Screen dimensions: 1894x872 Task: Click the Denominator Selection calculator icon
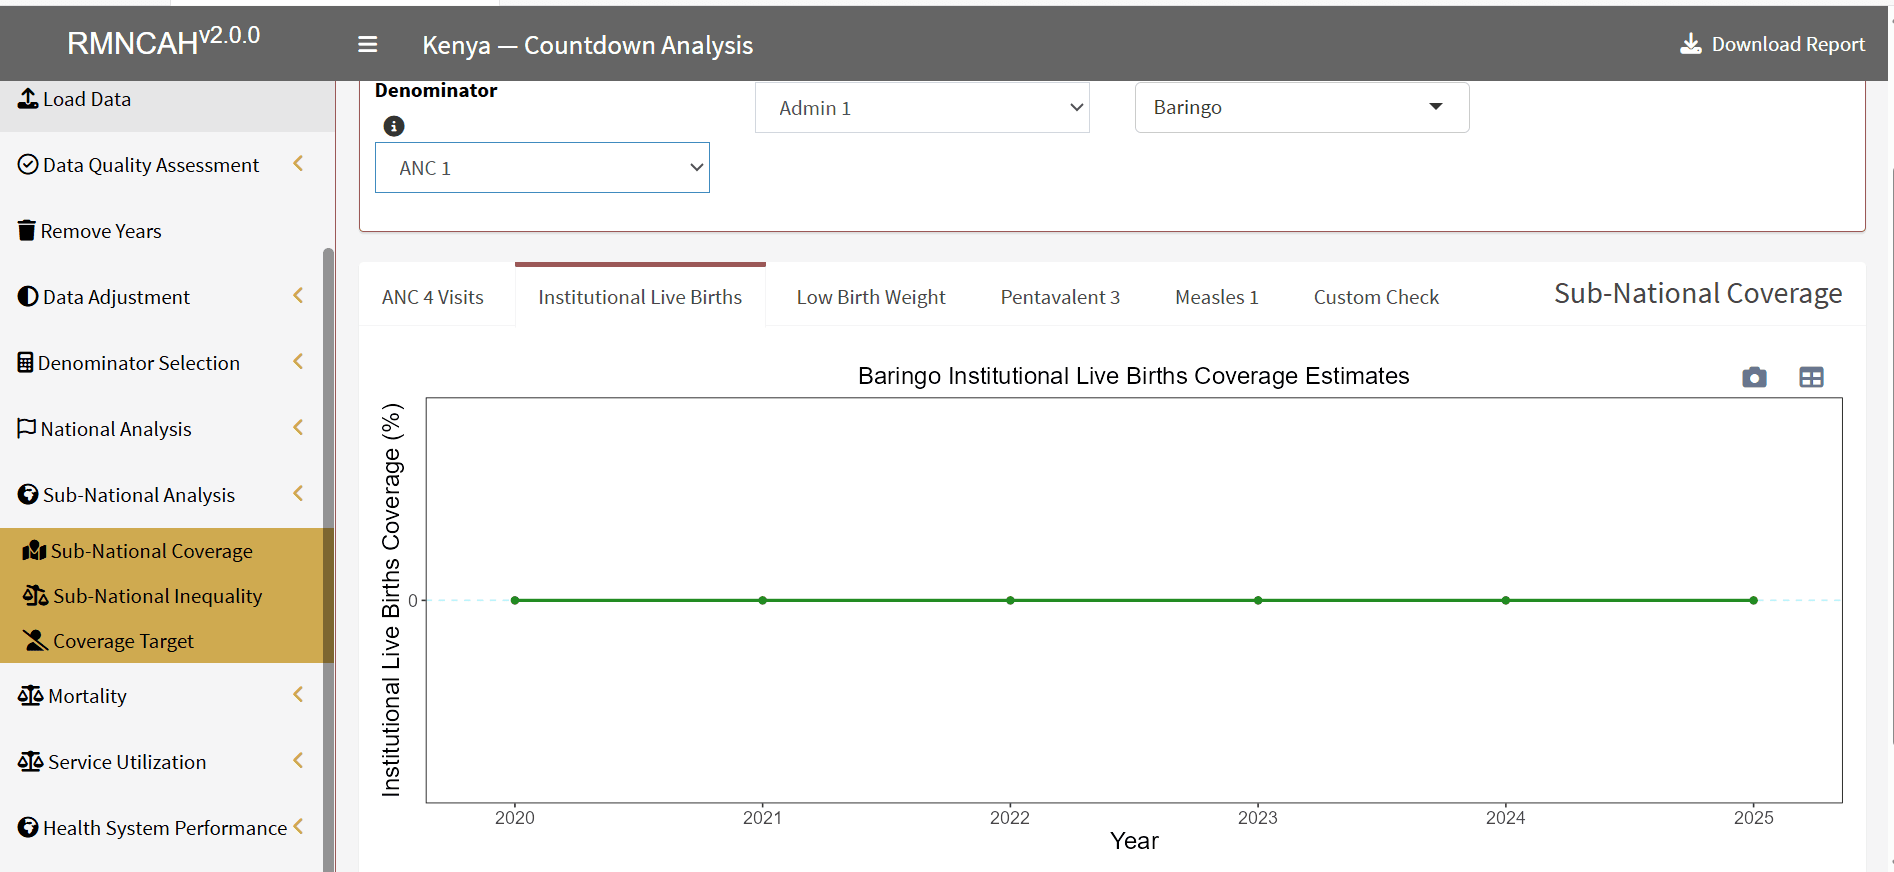[25, 363]
